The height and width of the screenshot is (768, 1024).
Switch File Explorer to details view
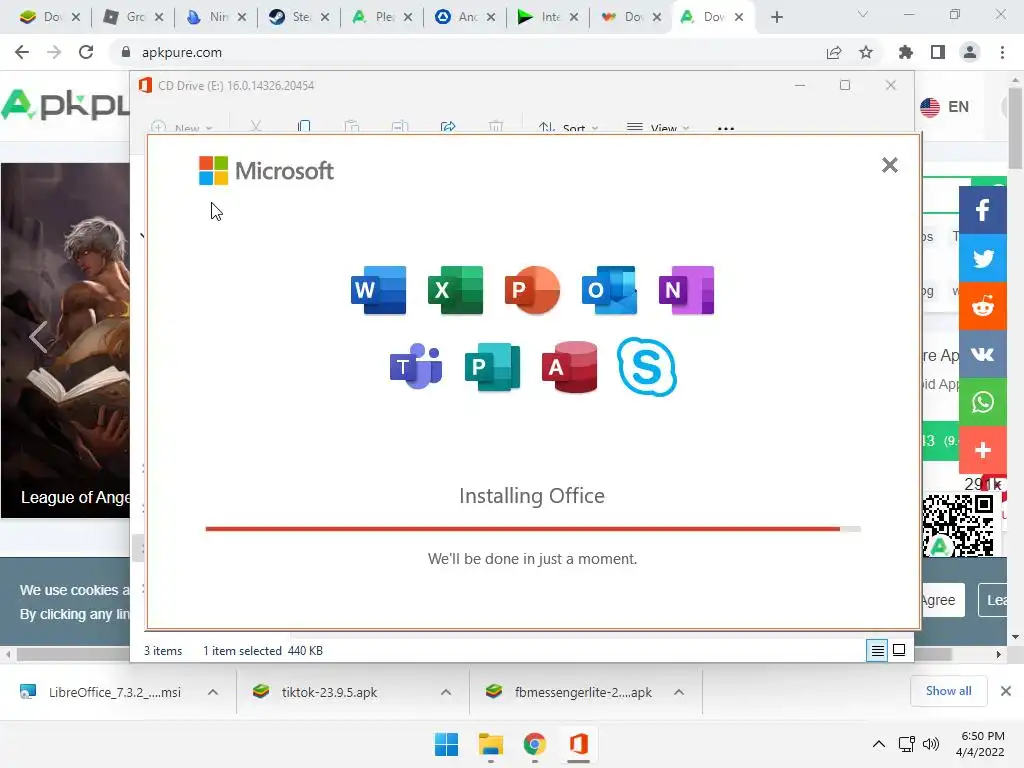[x=877, y=650]
